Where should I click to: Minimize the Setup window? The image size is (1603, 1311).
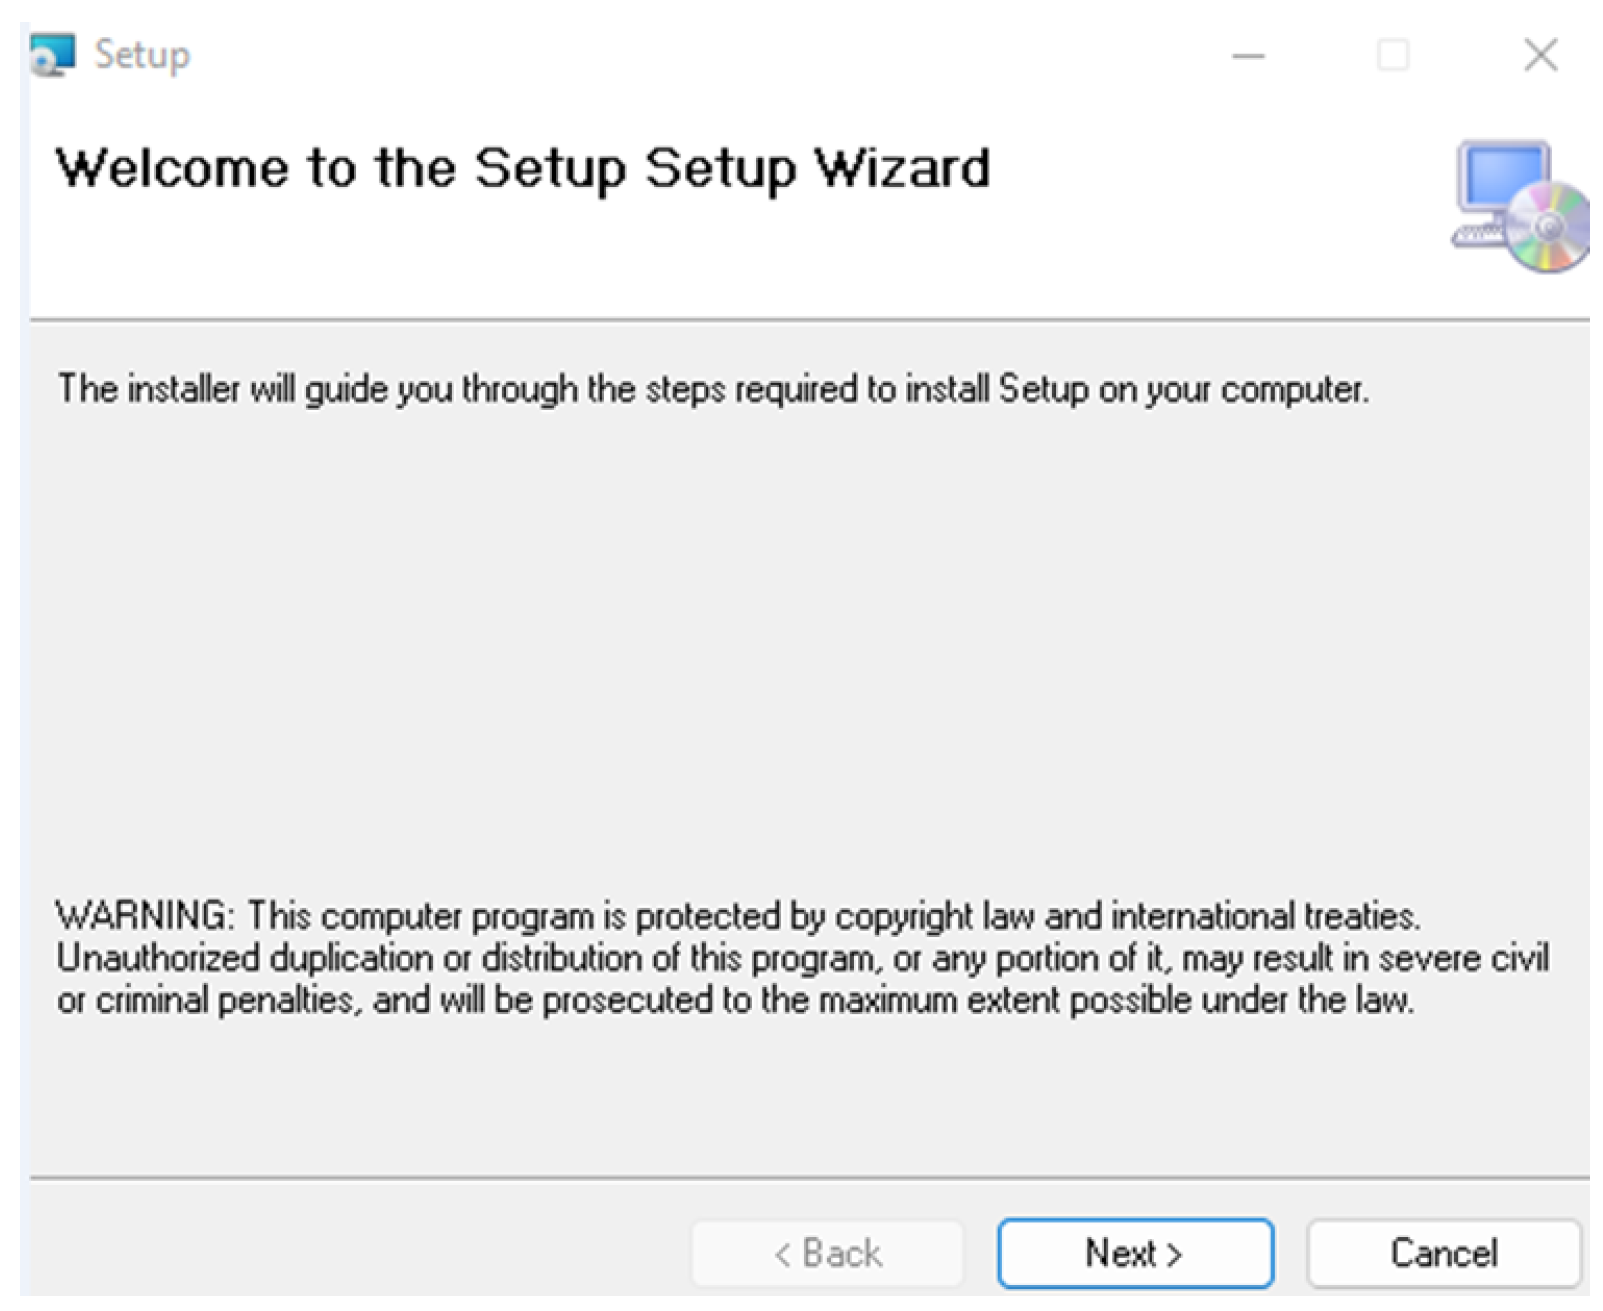(x=1248, y=56)
